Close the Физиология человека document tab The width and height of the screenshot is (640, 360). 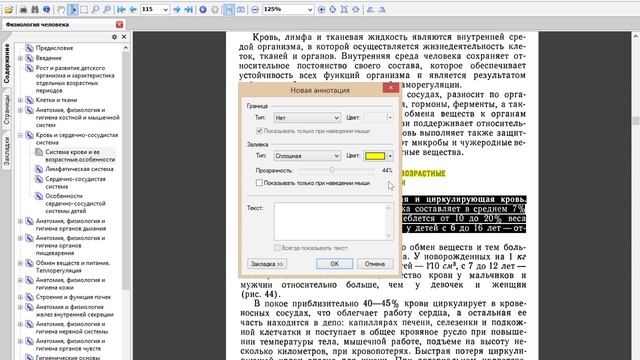coord(119,24)
